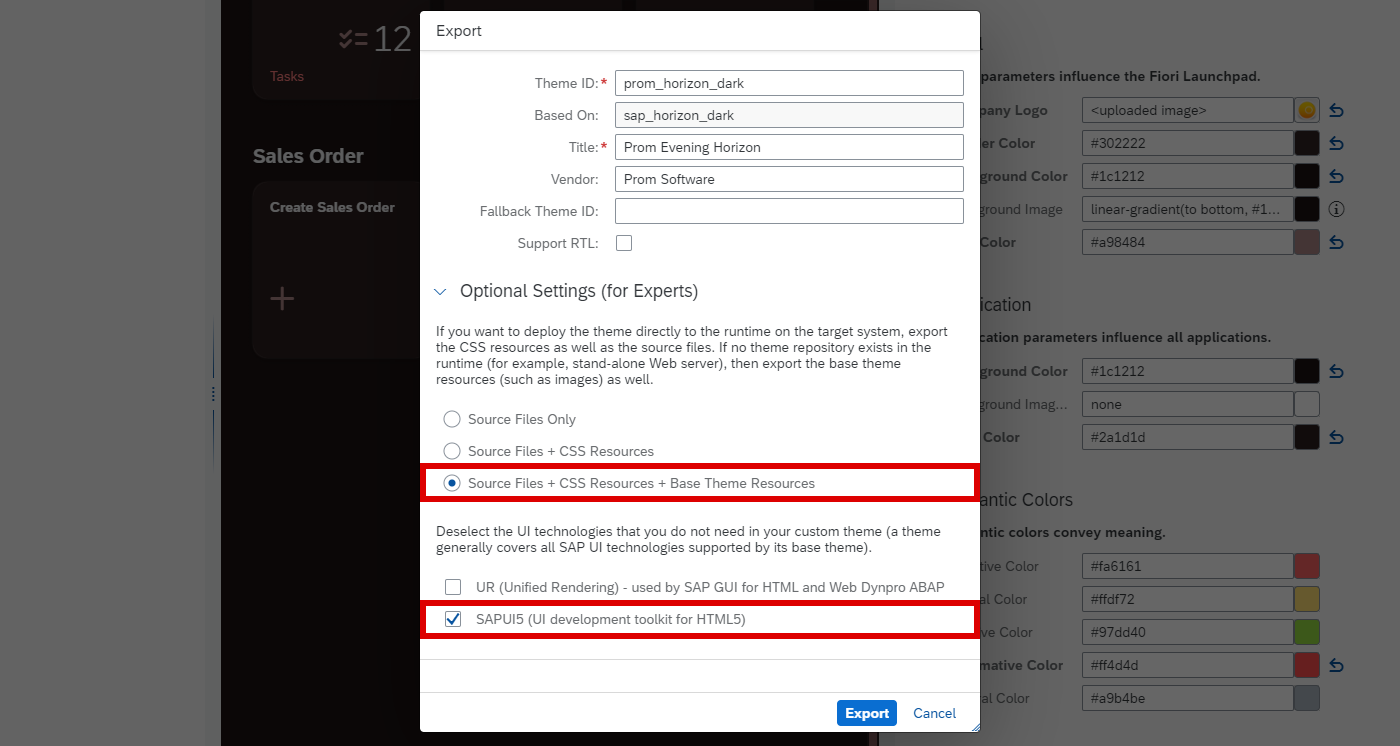Reset the Company Logo parameter
Screen dimensions: 1400x746
(1336, 110)
